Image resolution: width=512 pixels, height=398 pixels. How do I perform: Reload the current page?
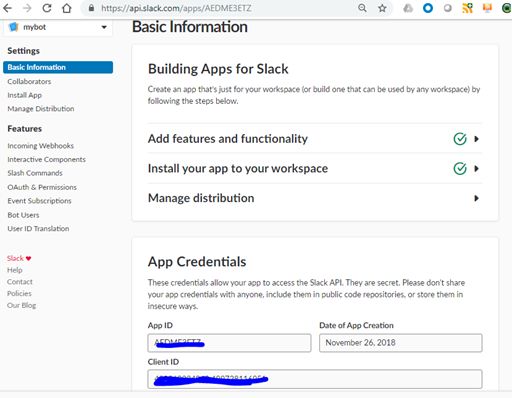click(x=47, y=8)
